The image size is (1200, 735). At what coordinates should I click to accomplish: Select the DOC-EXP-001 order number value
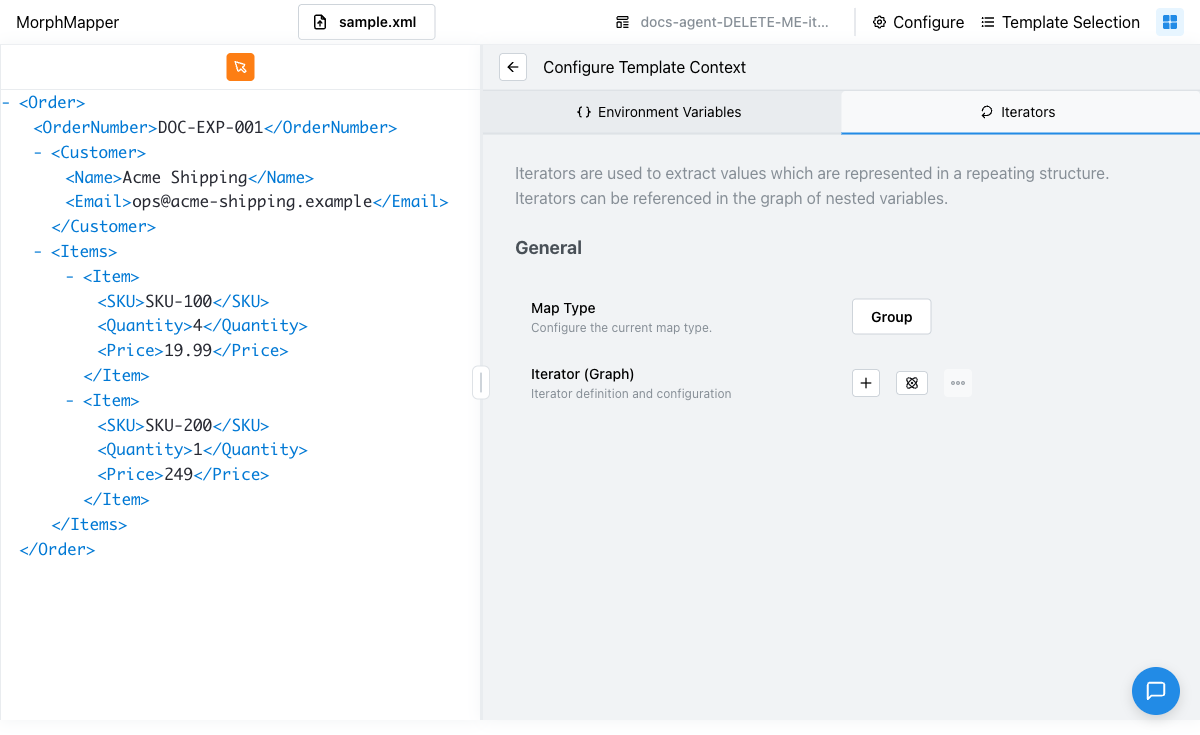[x=210, y=128]
